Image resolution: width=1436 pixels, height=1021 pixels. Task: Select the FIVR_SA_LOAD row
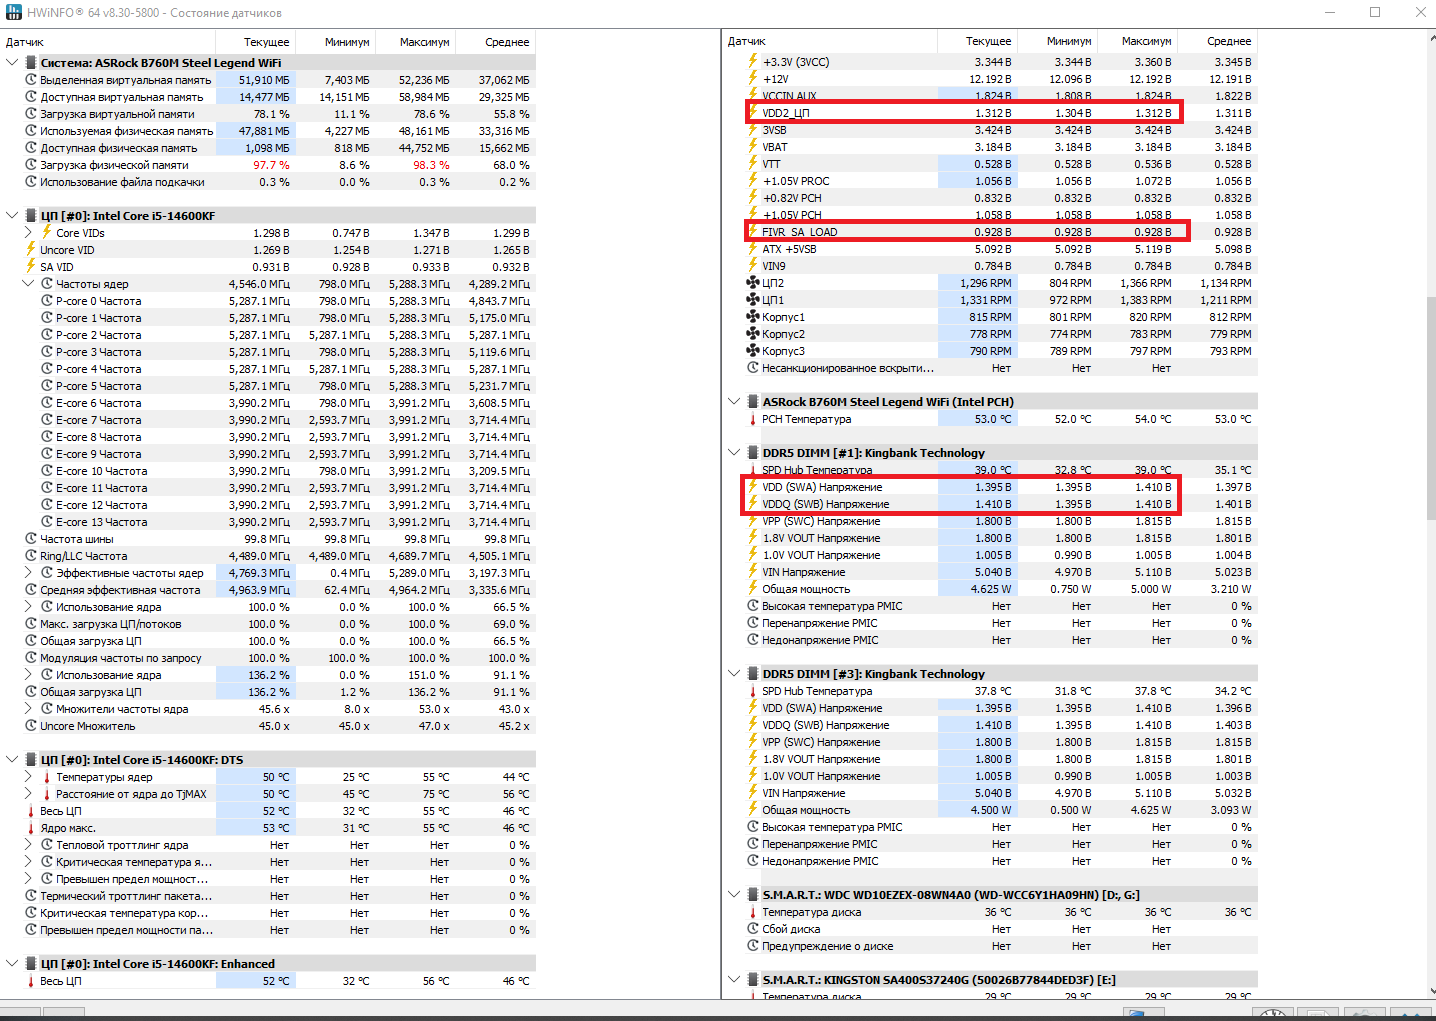pos(990,232)
